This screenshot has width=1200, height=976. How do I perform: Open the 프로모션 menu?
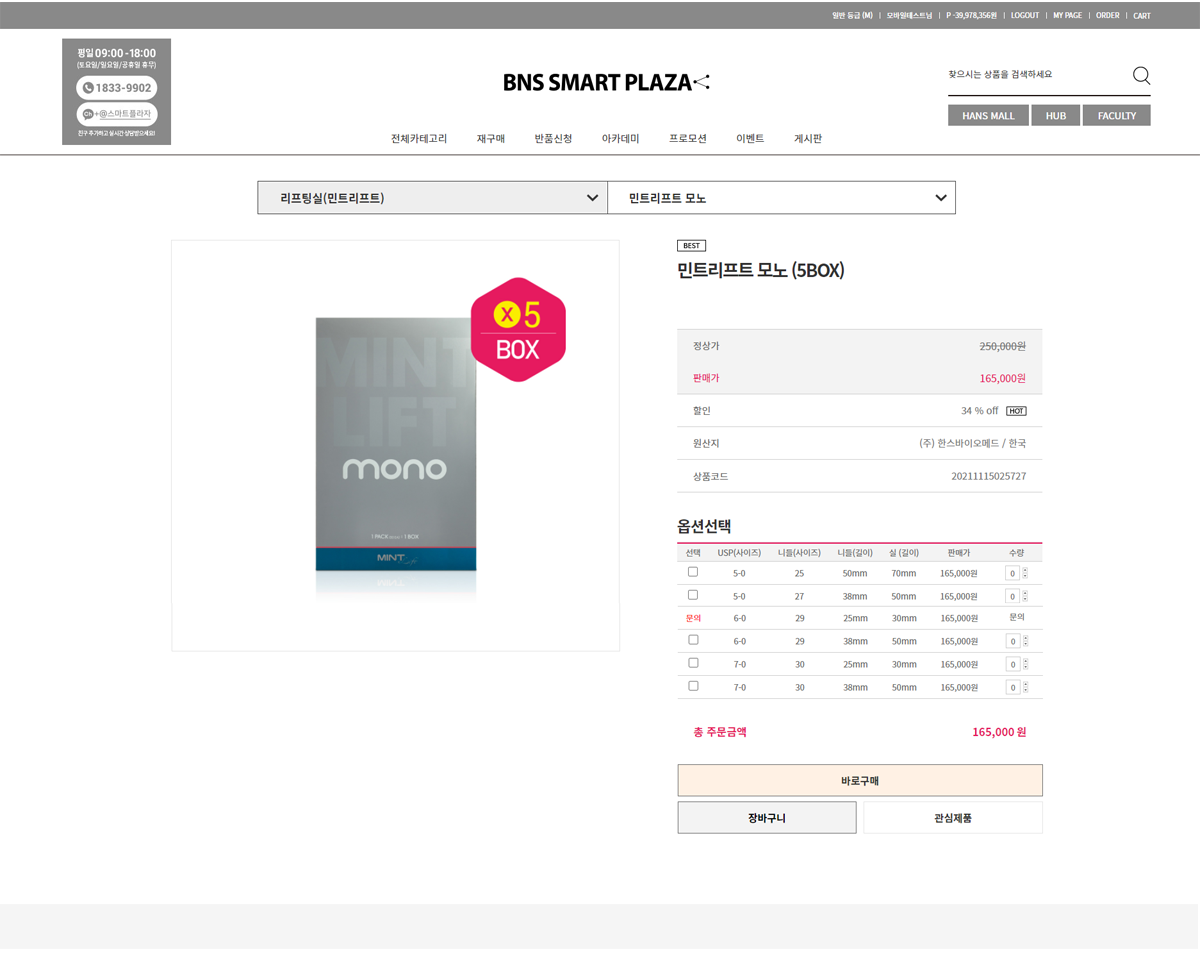click(x=688, y=139)
